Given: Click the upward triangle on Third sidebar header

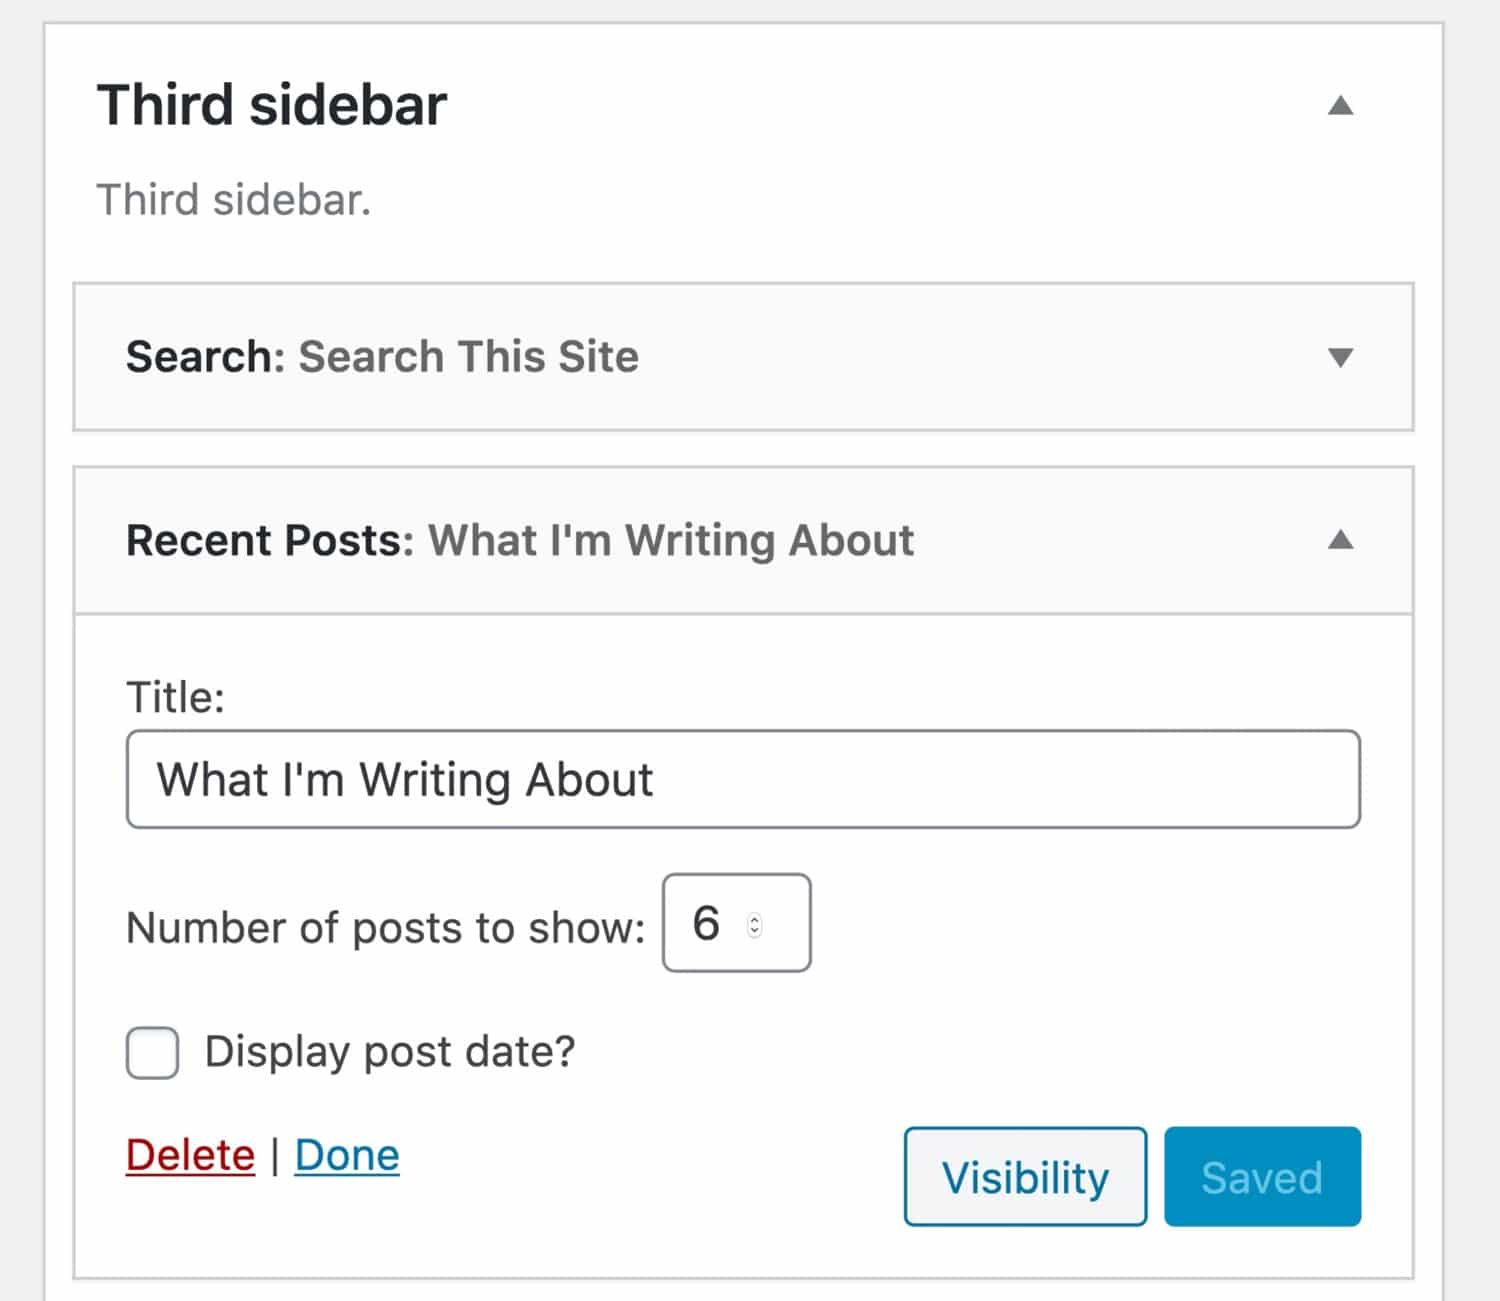Looking at the screenshot, I should (1342, 103).
